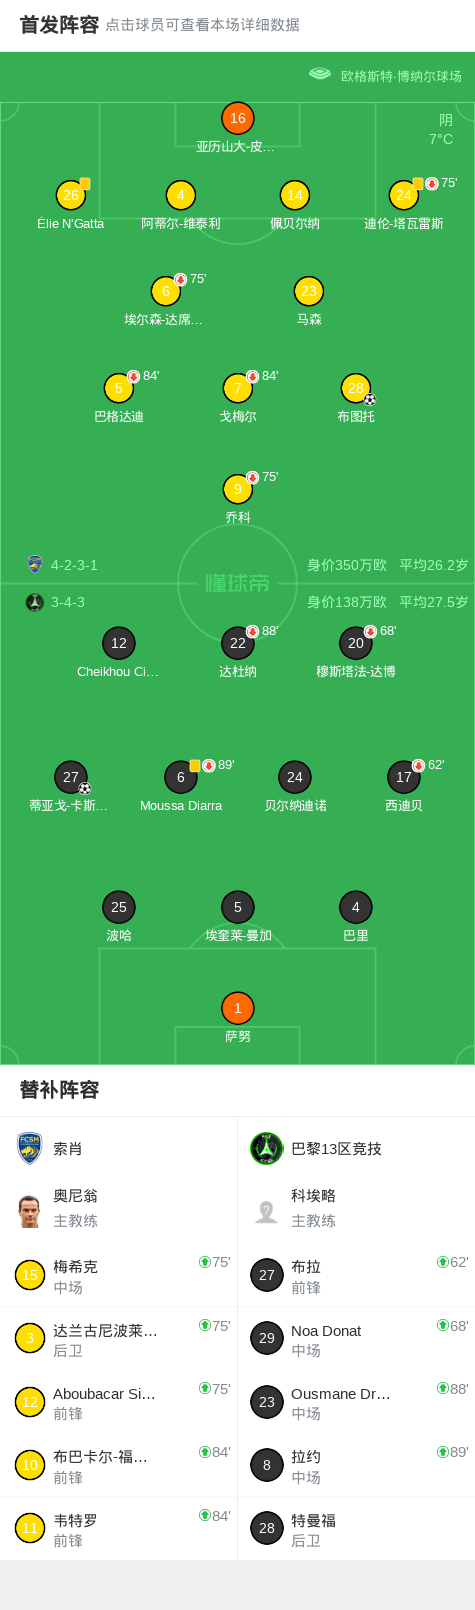The width and height of the screenshot is (475, 1610).
Task: Open player 4 阿蒂尔-维泰利 details
Action: [180, 195]
